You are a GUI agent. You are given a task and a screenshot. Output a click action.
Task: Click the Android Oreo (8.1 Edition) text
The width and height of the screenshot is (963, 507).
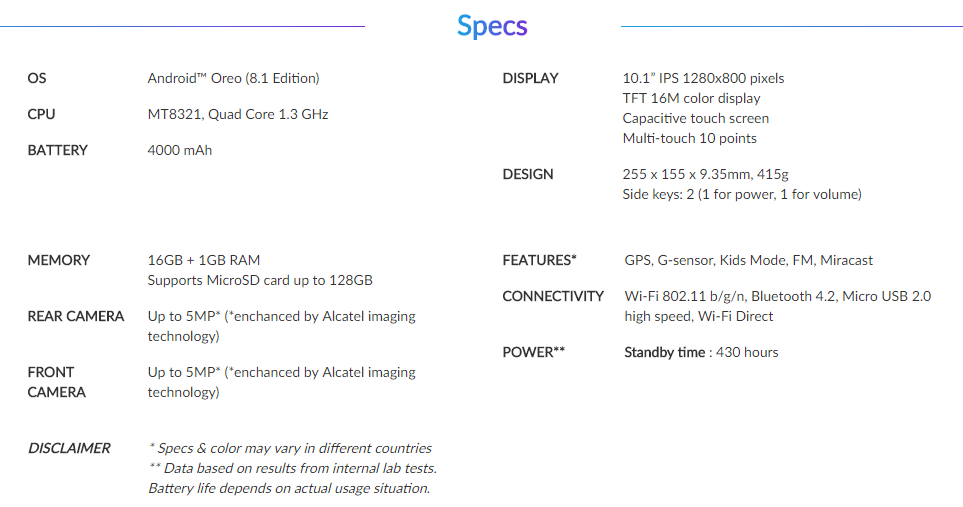tap(233, 78)
